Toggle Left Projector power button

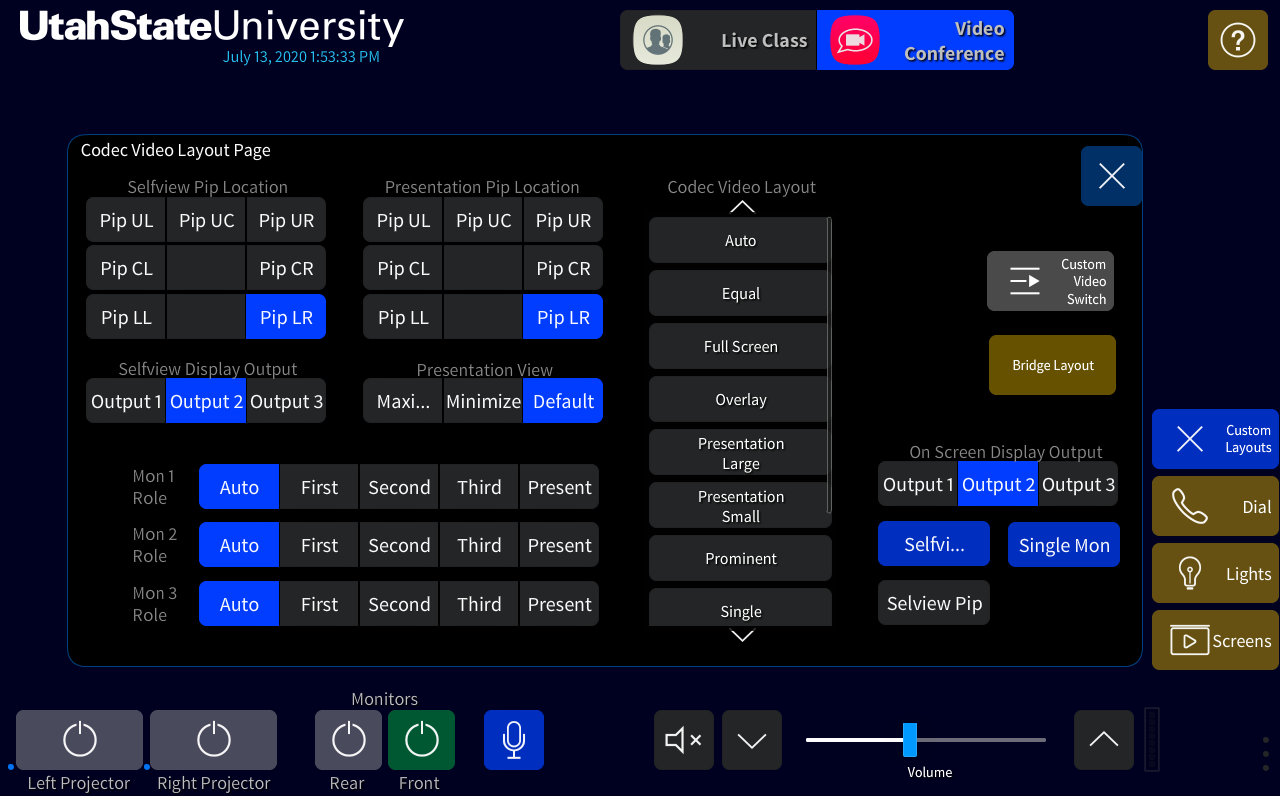(80, 740)
